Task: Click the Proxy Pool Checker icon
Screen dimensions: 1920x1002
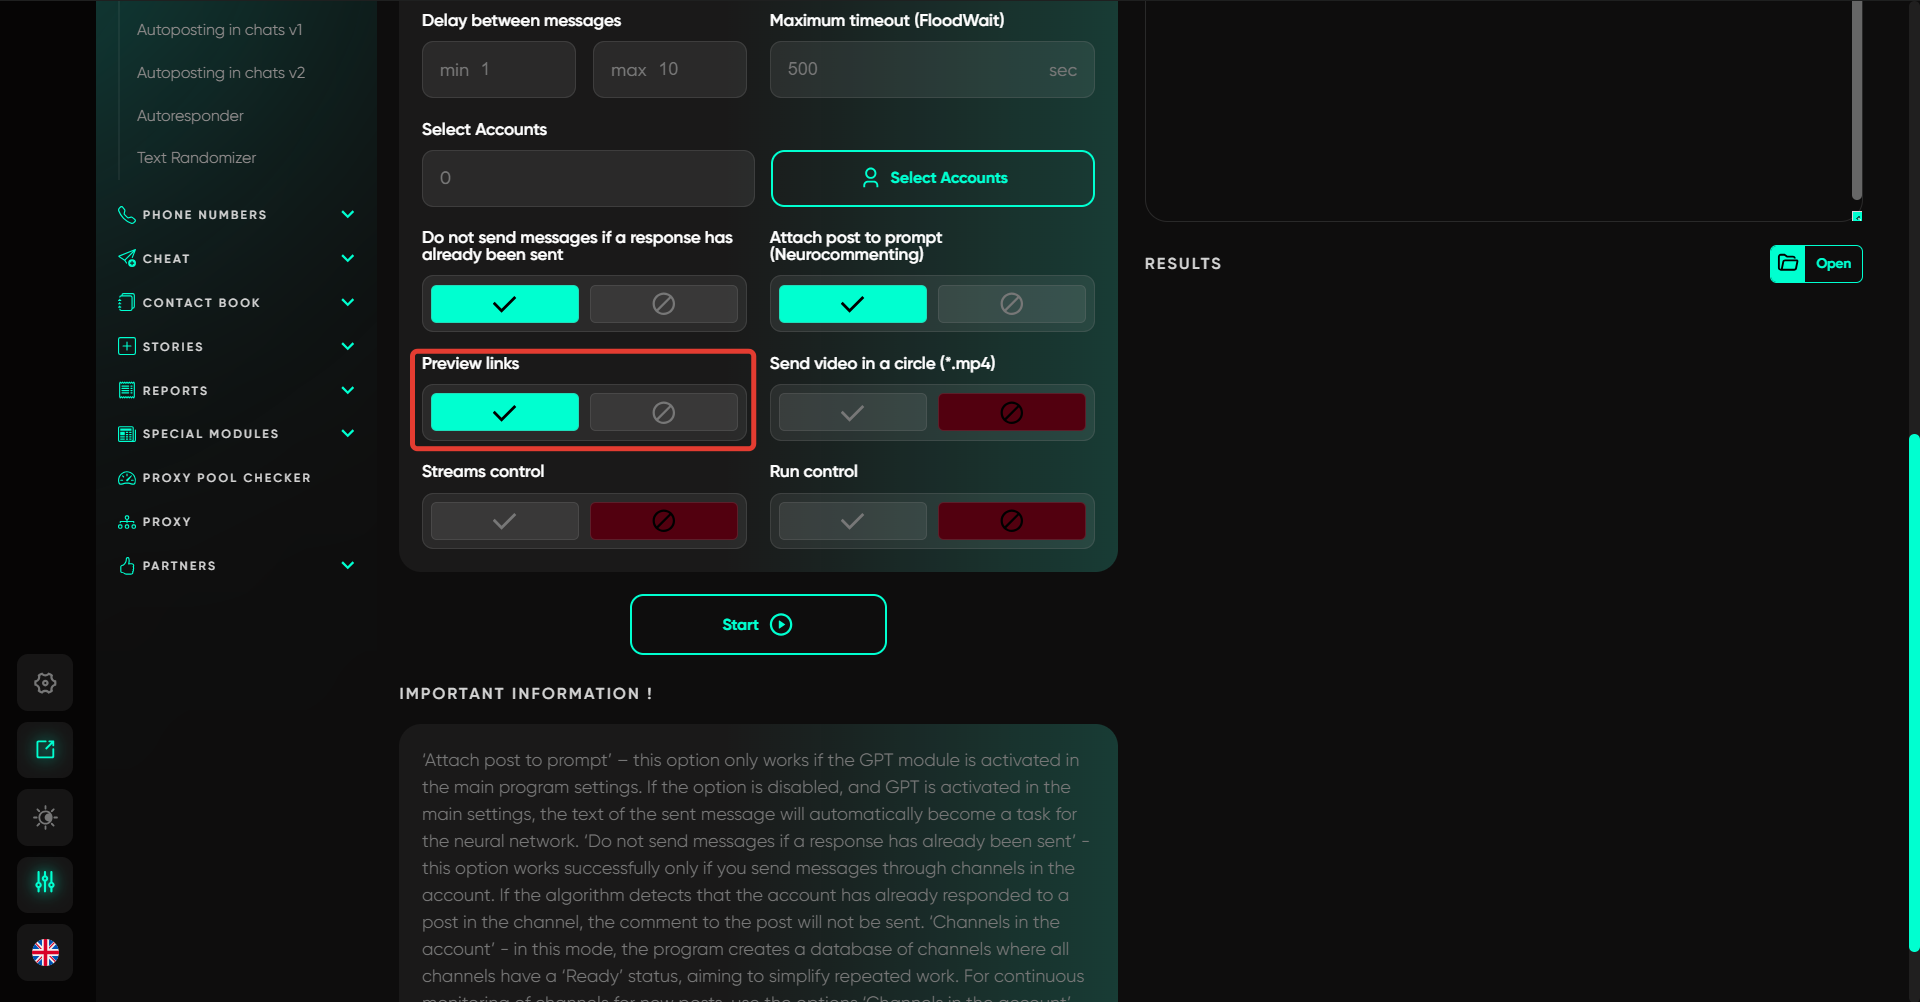Action: point(127,478)
